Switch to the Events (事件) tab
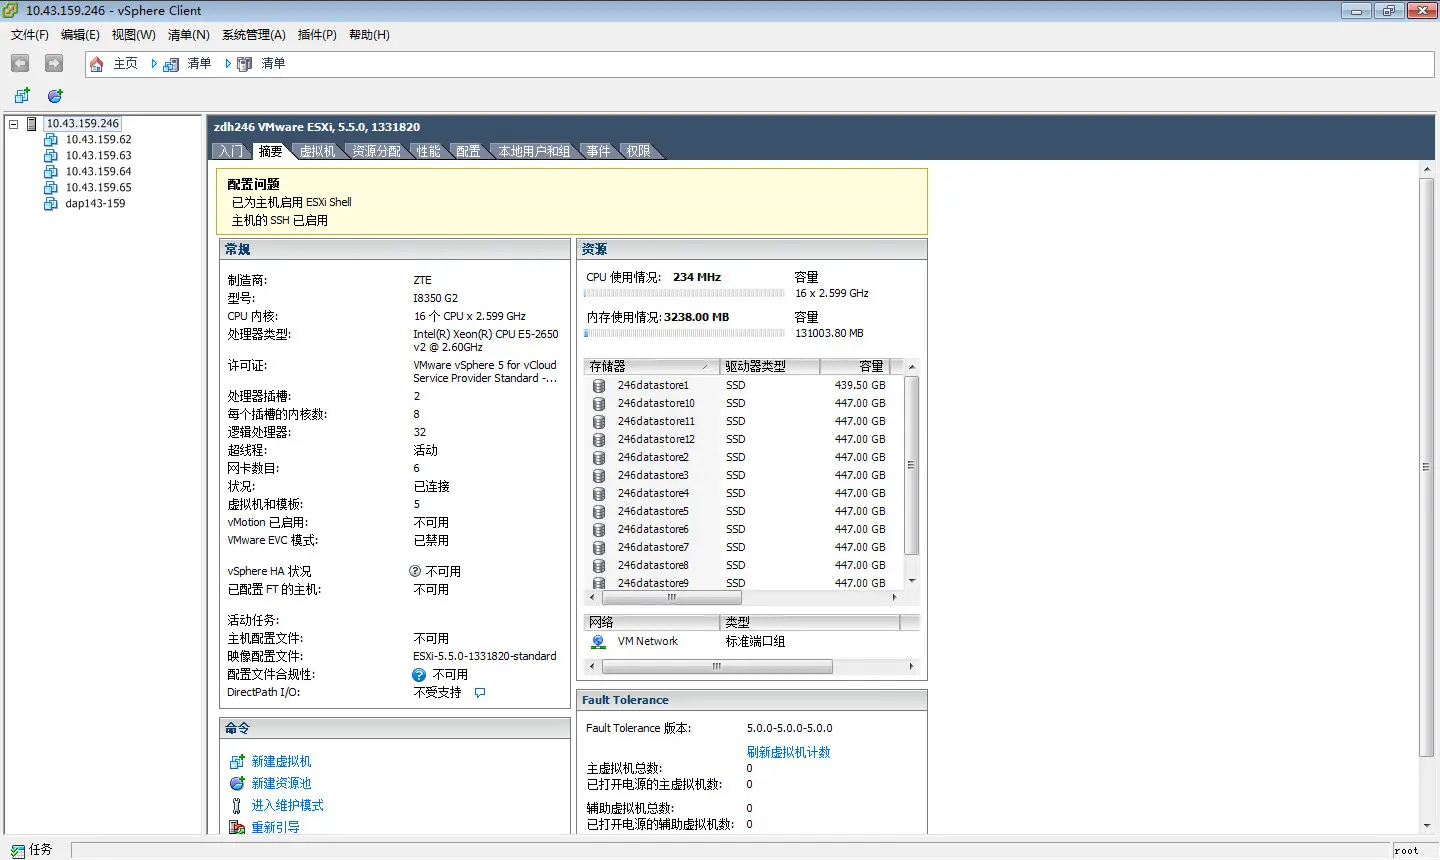 (x=598, y=152)
